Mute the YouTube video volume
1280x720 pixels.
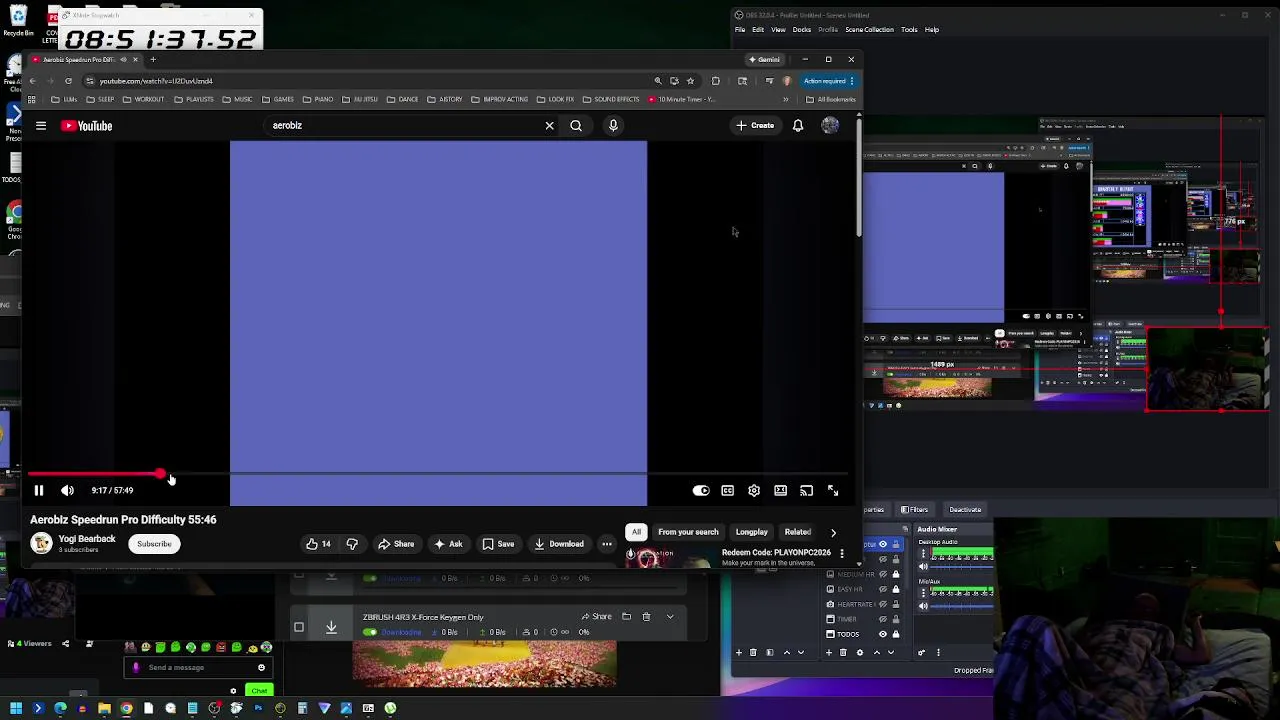click(67, 491)
